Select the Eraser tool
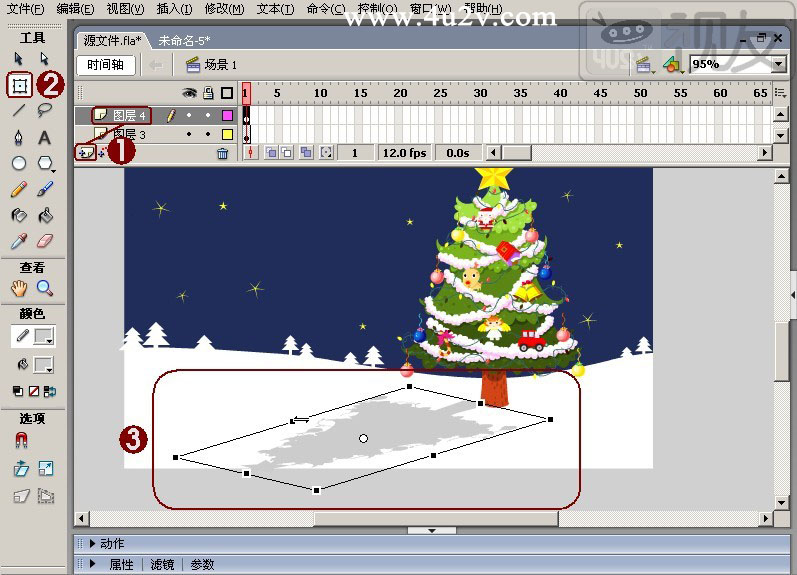 [x=44, y=241]
